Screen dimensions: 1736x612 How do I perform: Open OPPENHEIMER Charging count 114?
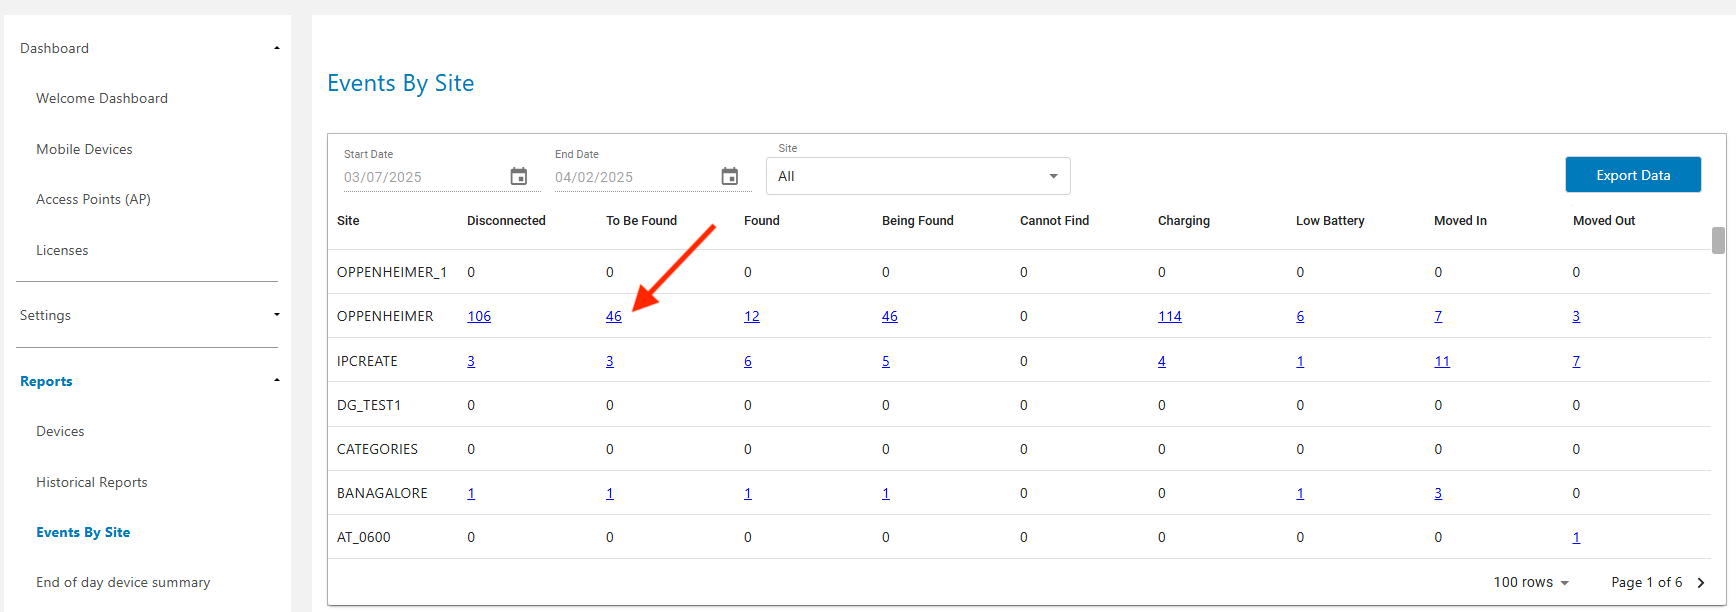[x=1169, y=316]
